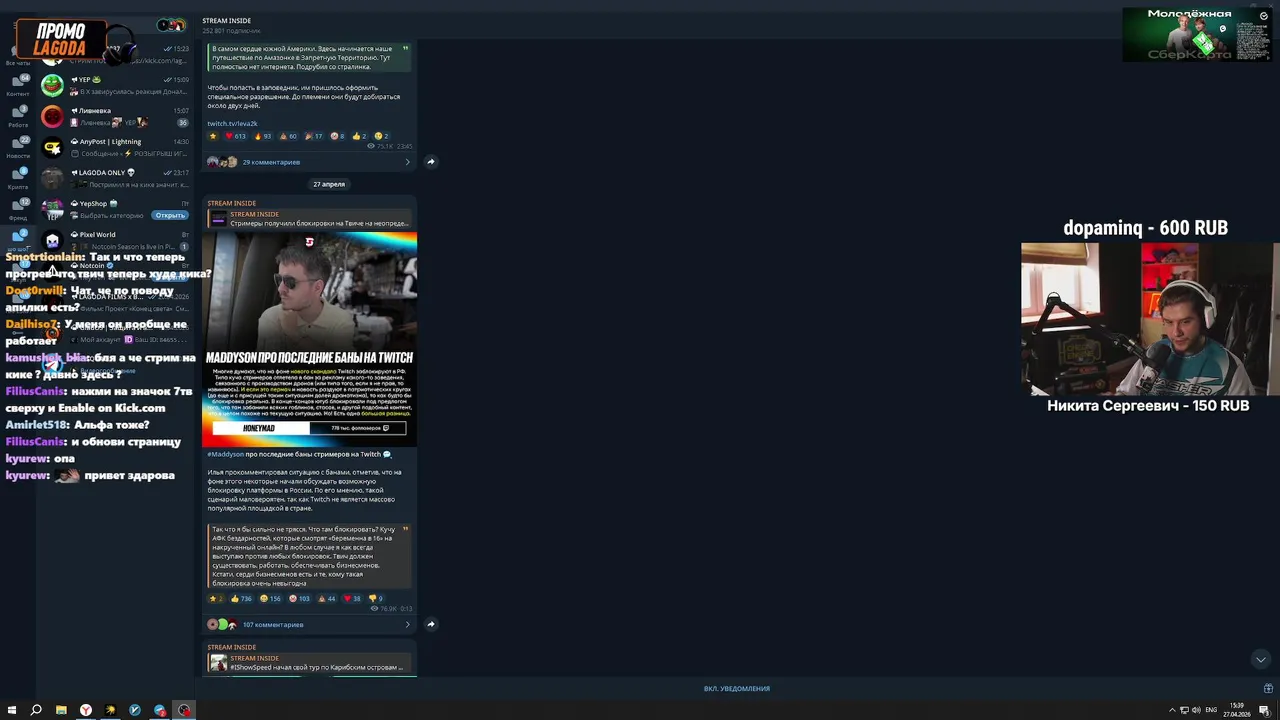Click the star reaction on the first post
The width and height of the screenshot is (1280, 720).
[212, 136]
